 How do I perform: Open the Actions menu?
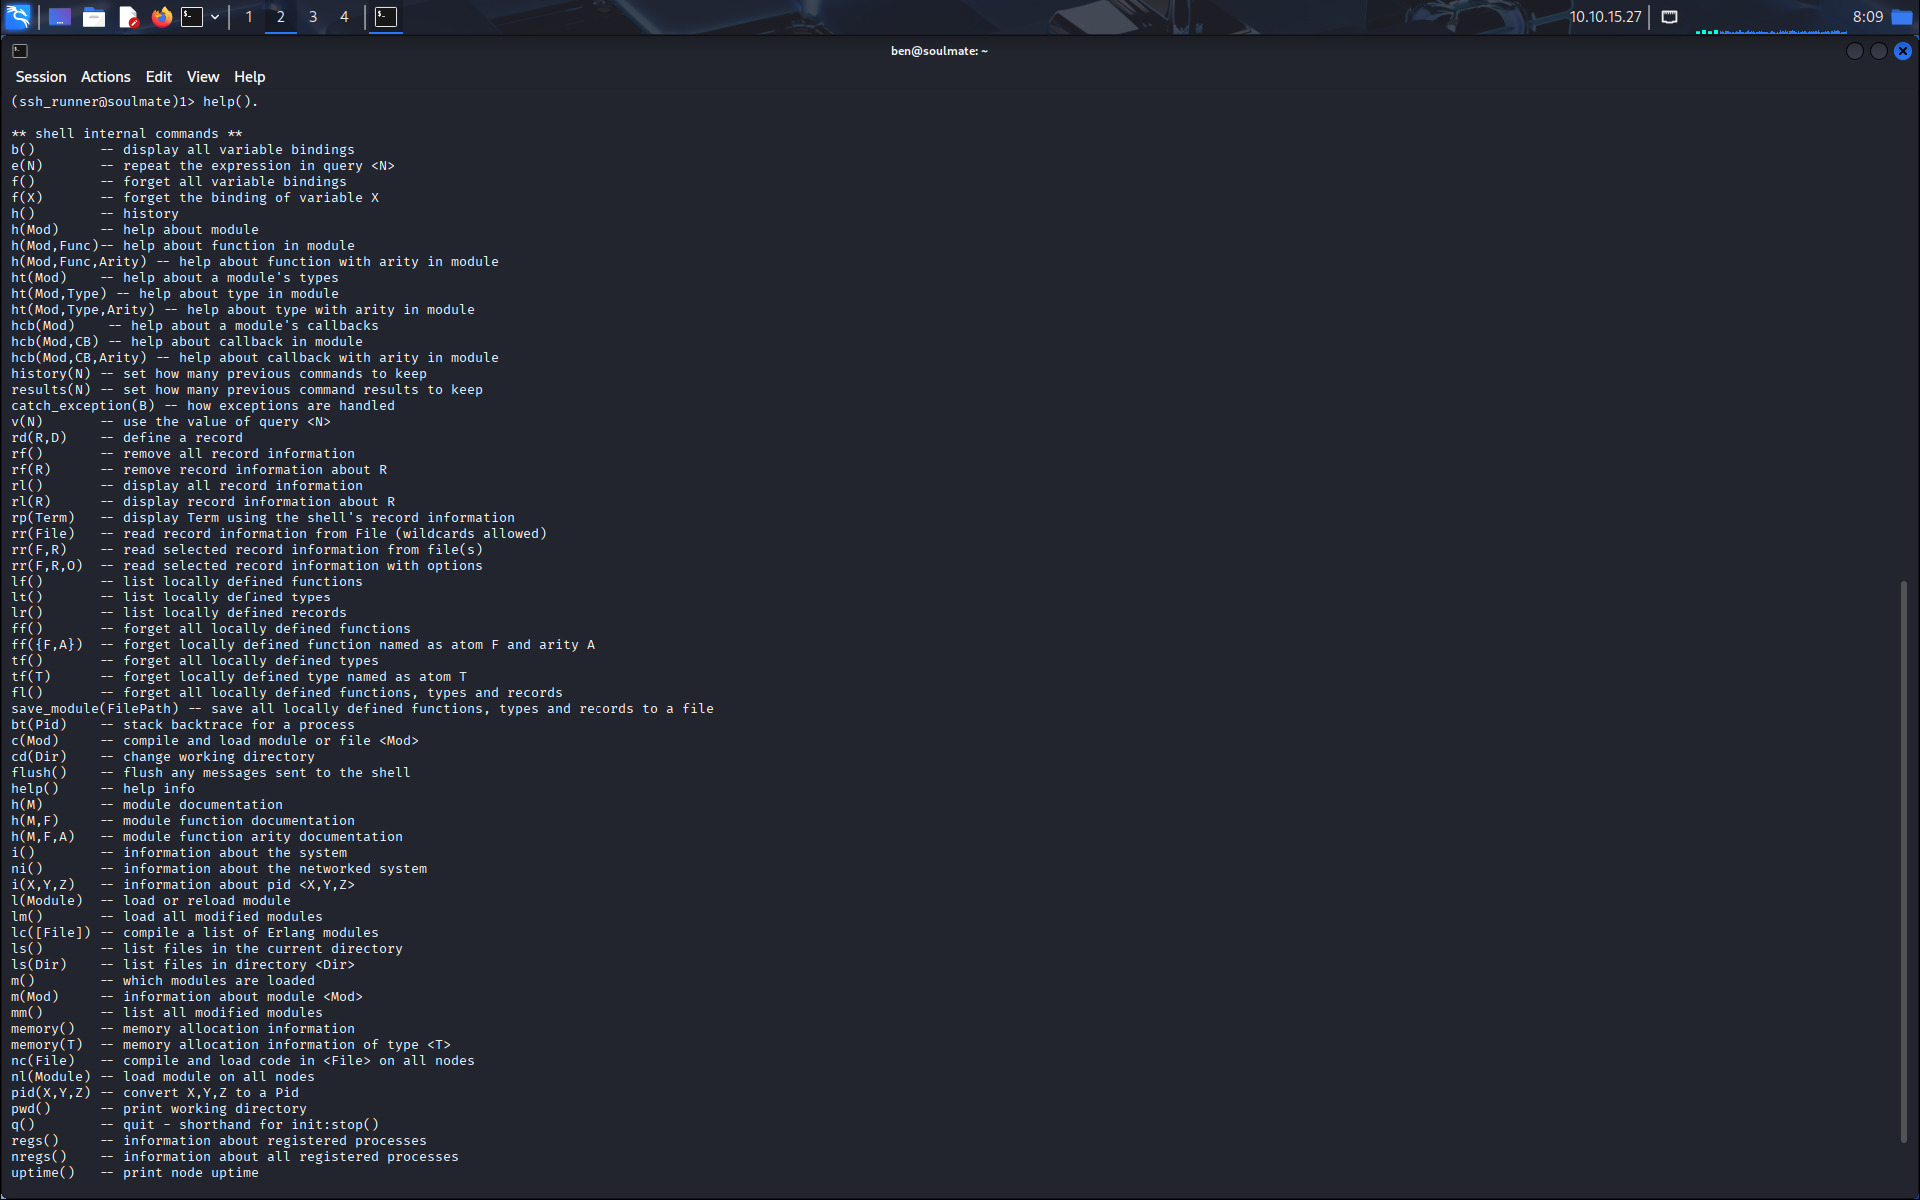[x=105, y=77]
